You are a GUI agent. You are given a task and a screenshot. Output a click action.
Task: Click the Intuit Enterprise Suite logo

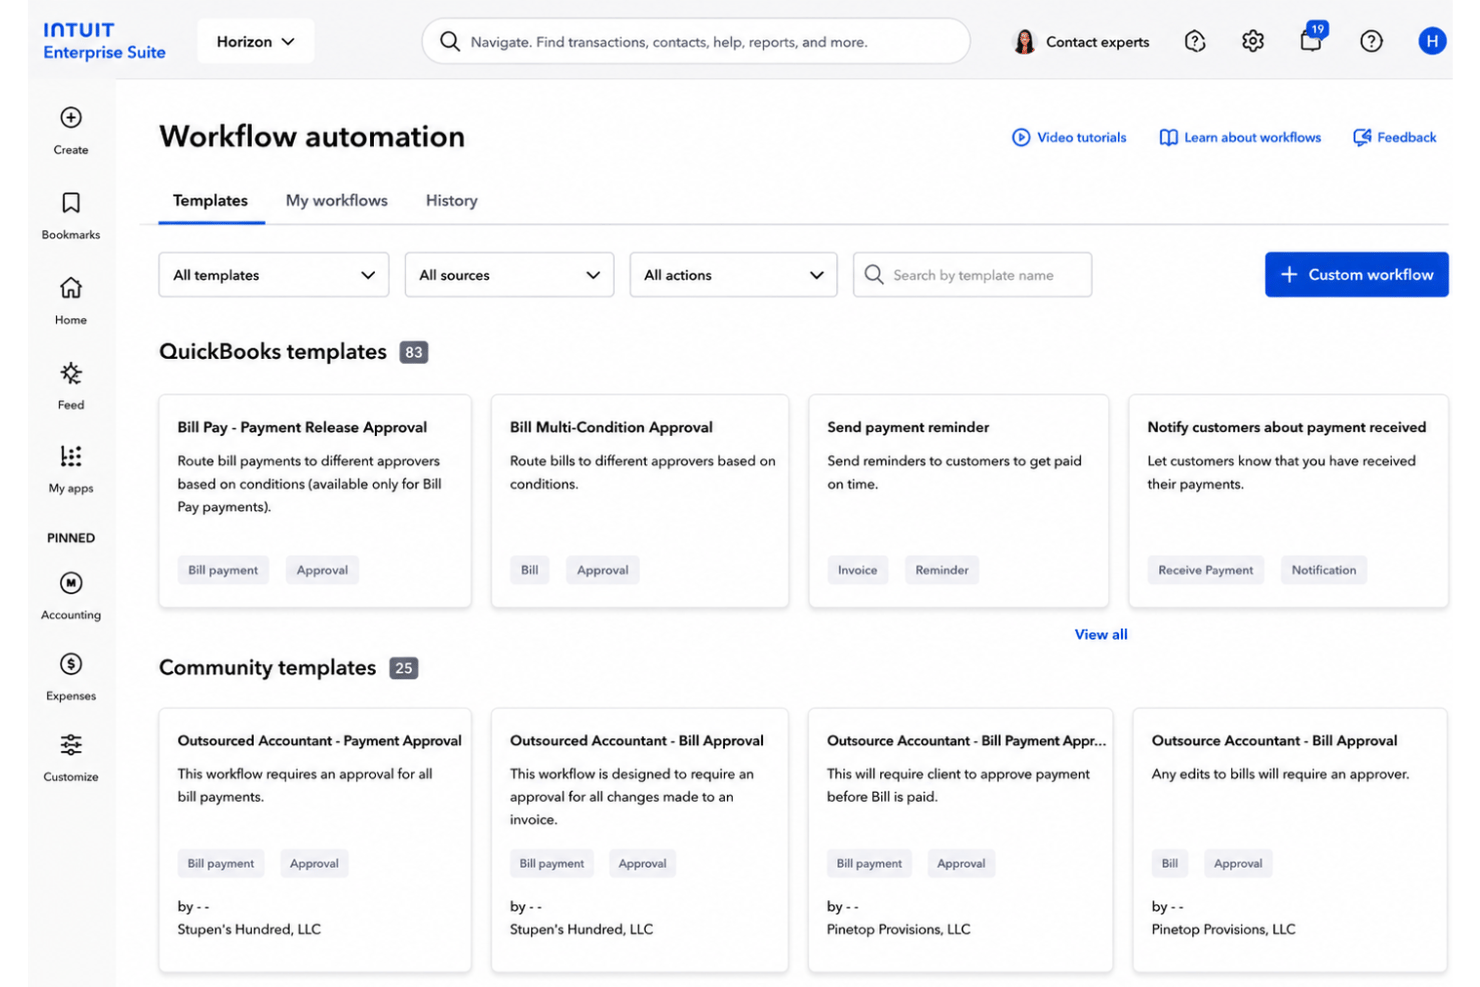click(x=104, y=41)
